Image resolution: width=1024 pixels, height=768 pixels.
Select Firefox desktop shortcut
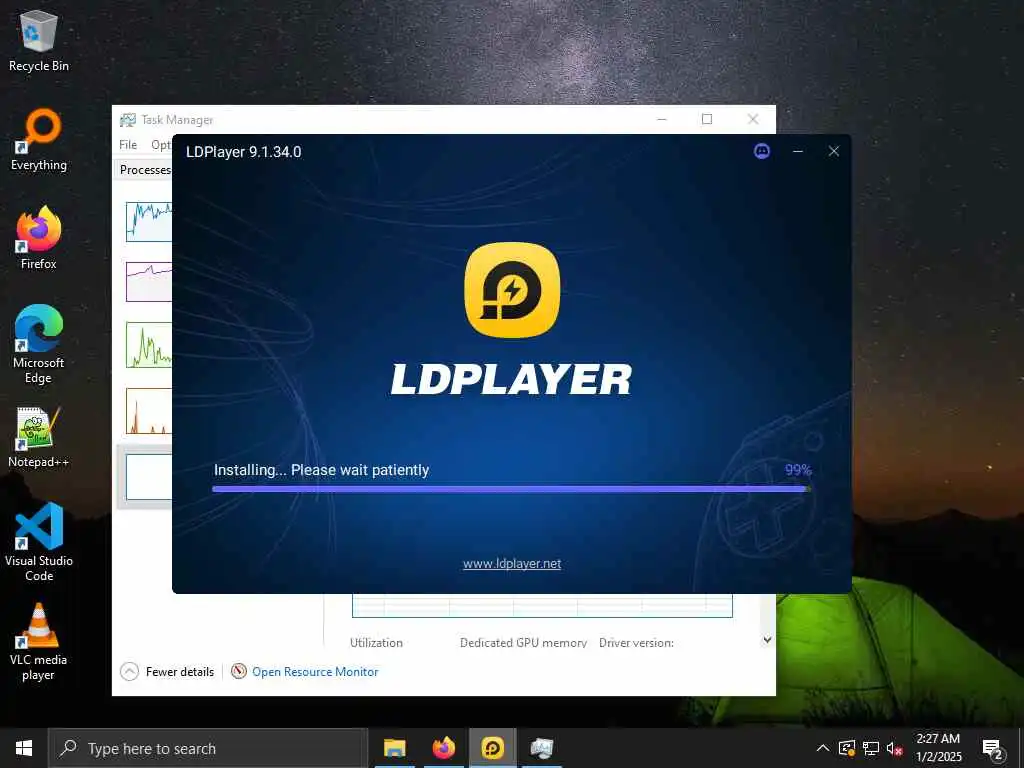39,238
